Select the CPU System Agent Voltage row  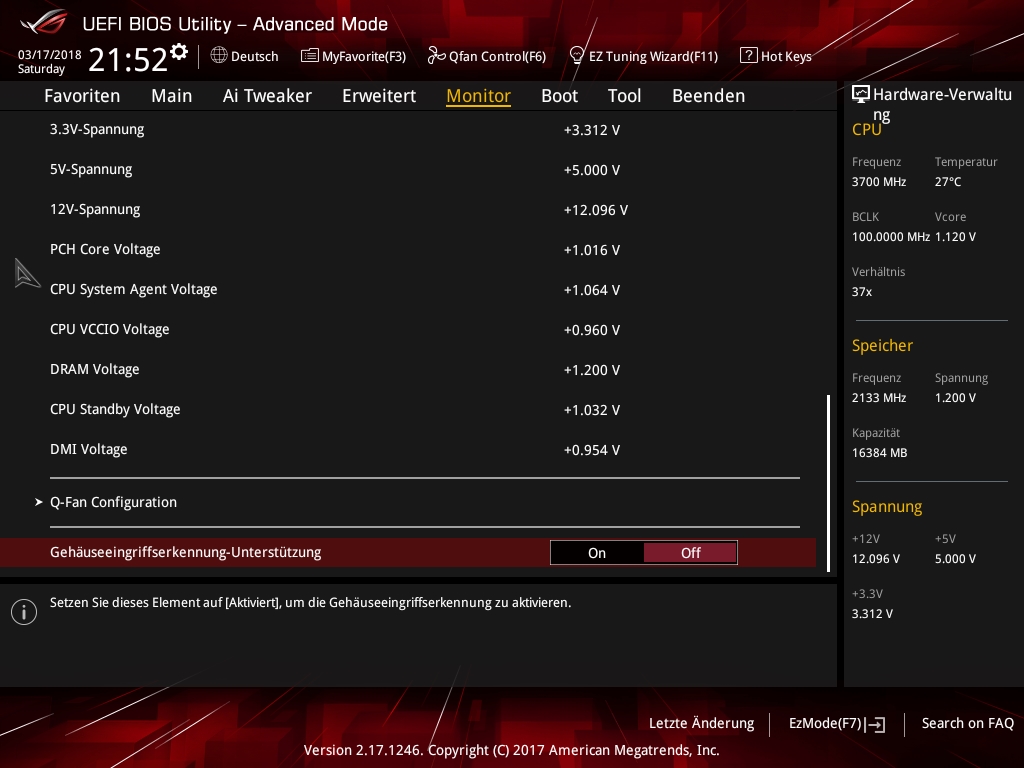tap(408, 289)
